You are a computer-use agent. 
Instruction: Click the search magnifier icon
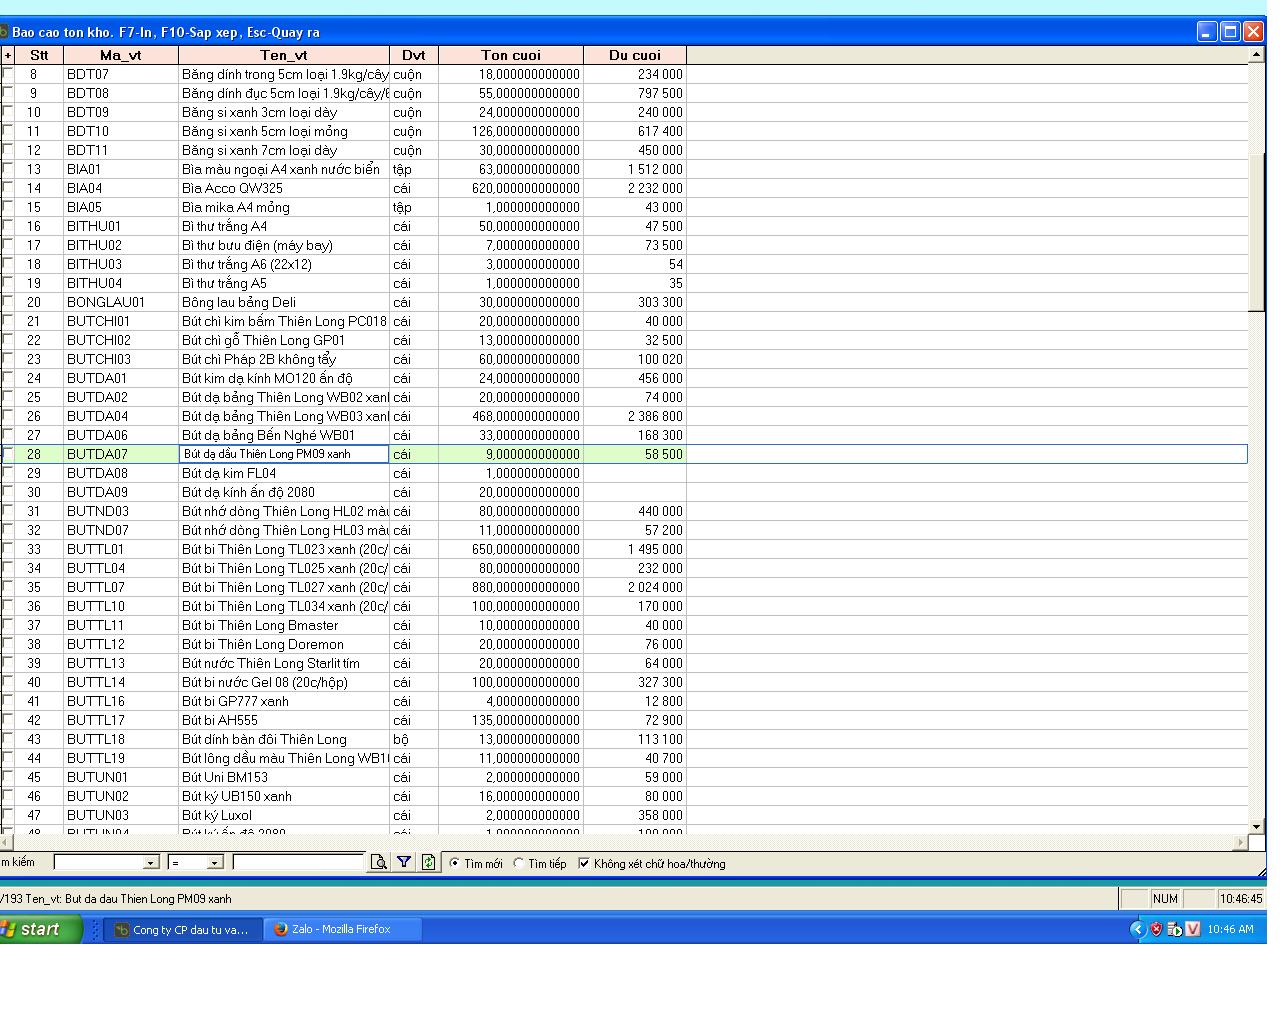pyautogui.click(x=379, y=862)
